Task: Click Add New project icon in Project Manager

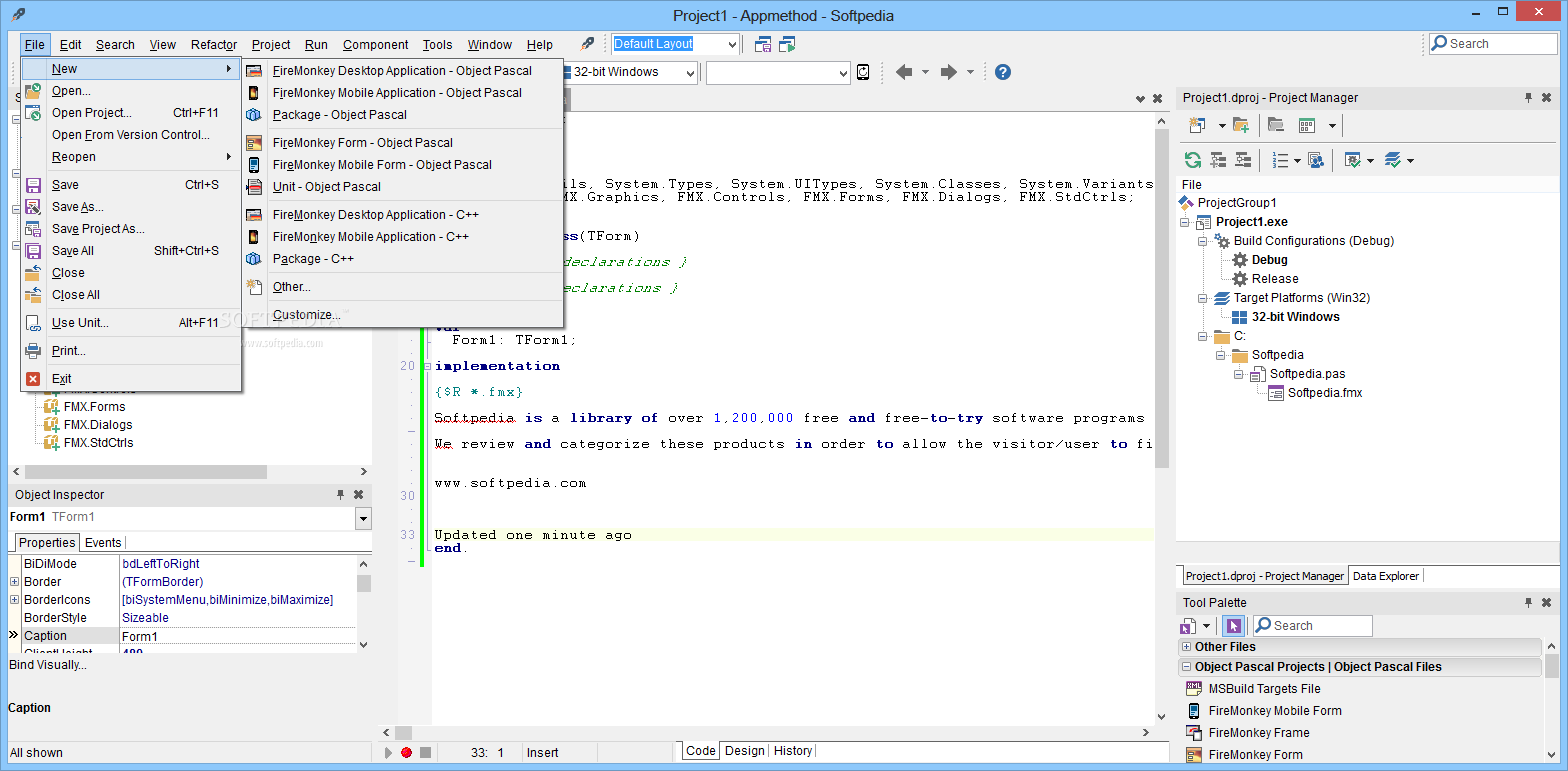Action: pyautogui.click(x=1197, y=125)
